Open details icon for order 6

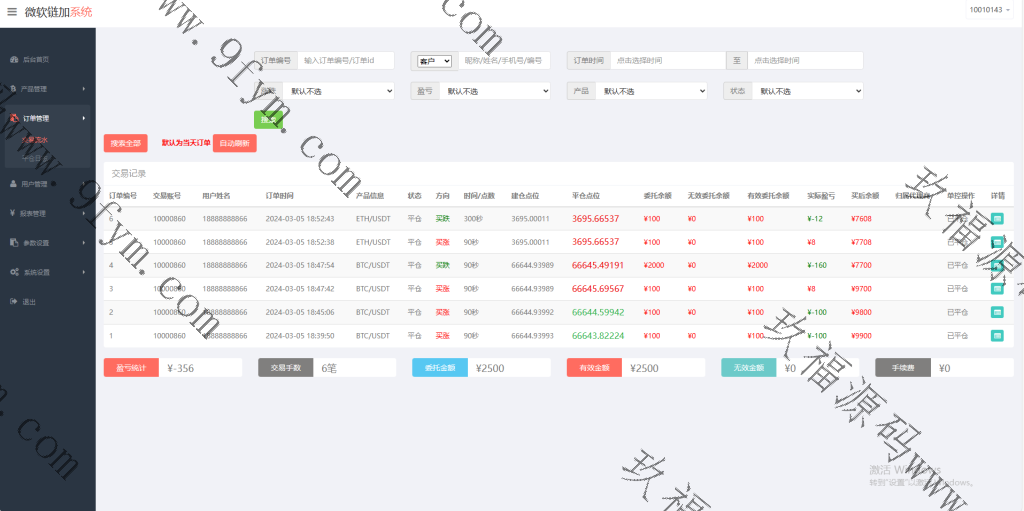coord(997,218)
